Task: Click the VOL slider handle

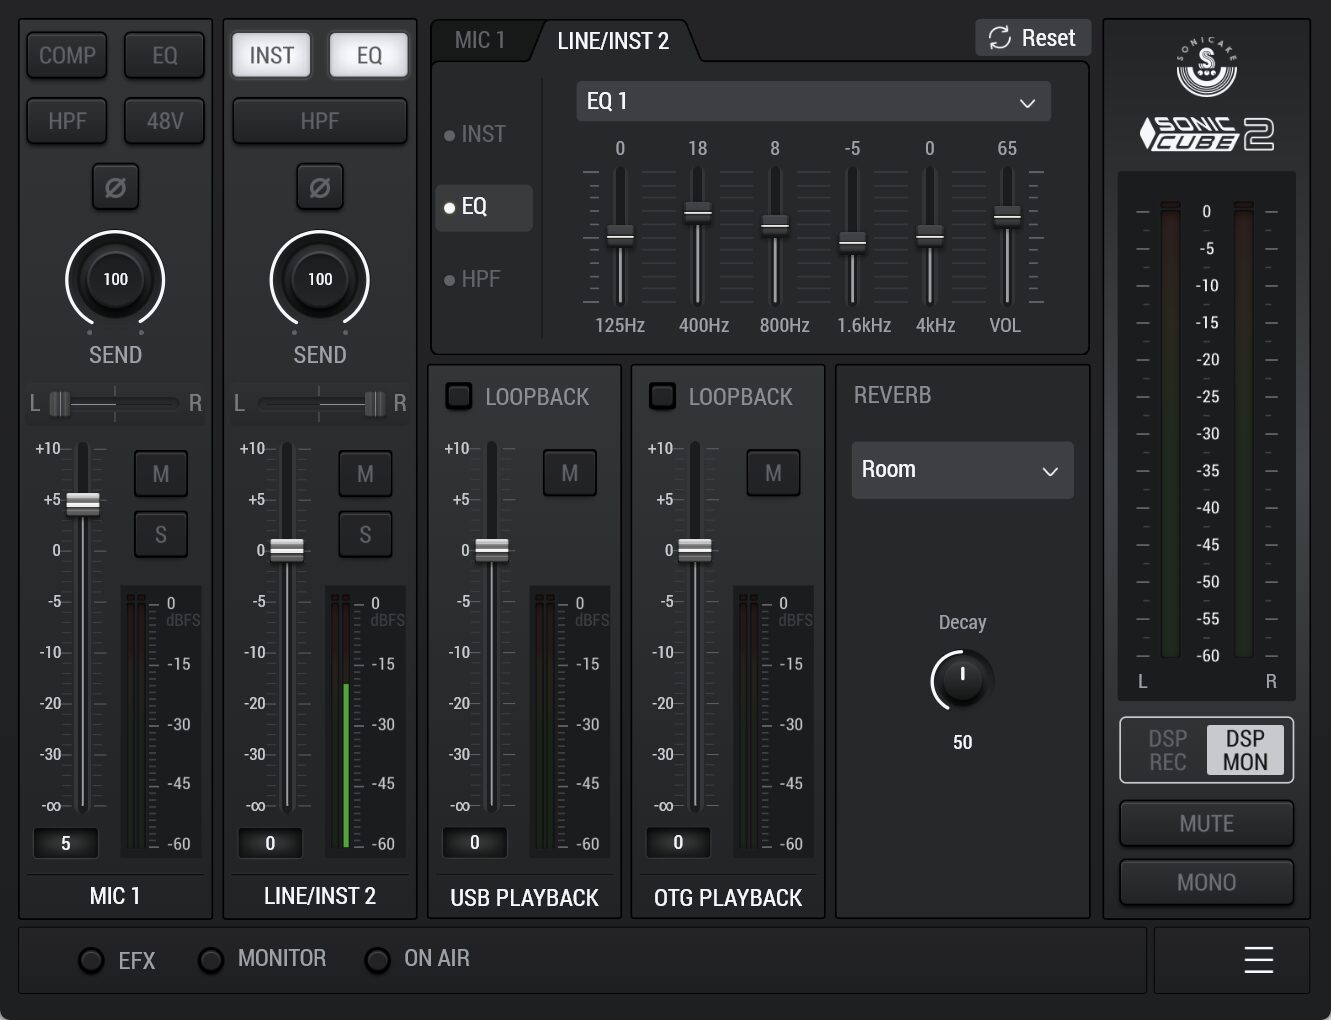Action: (x=1007, y=215)
